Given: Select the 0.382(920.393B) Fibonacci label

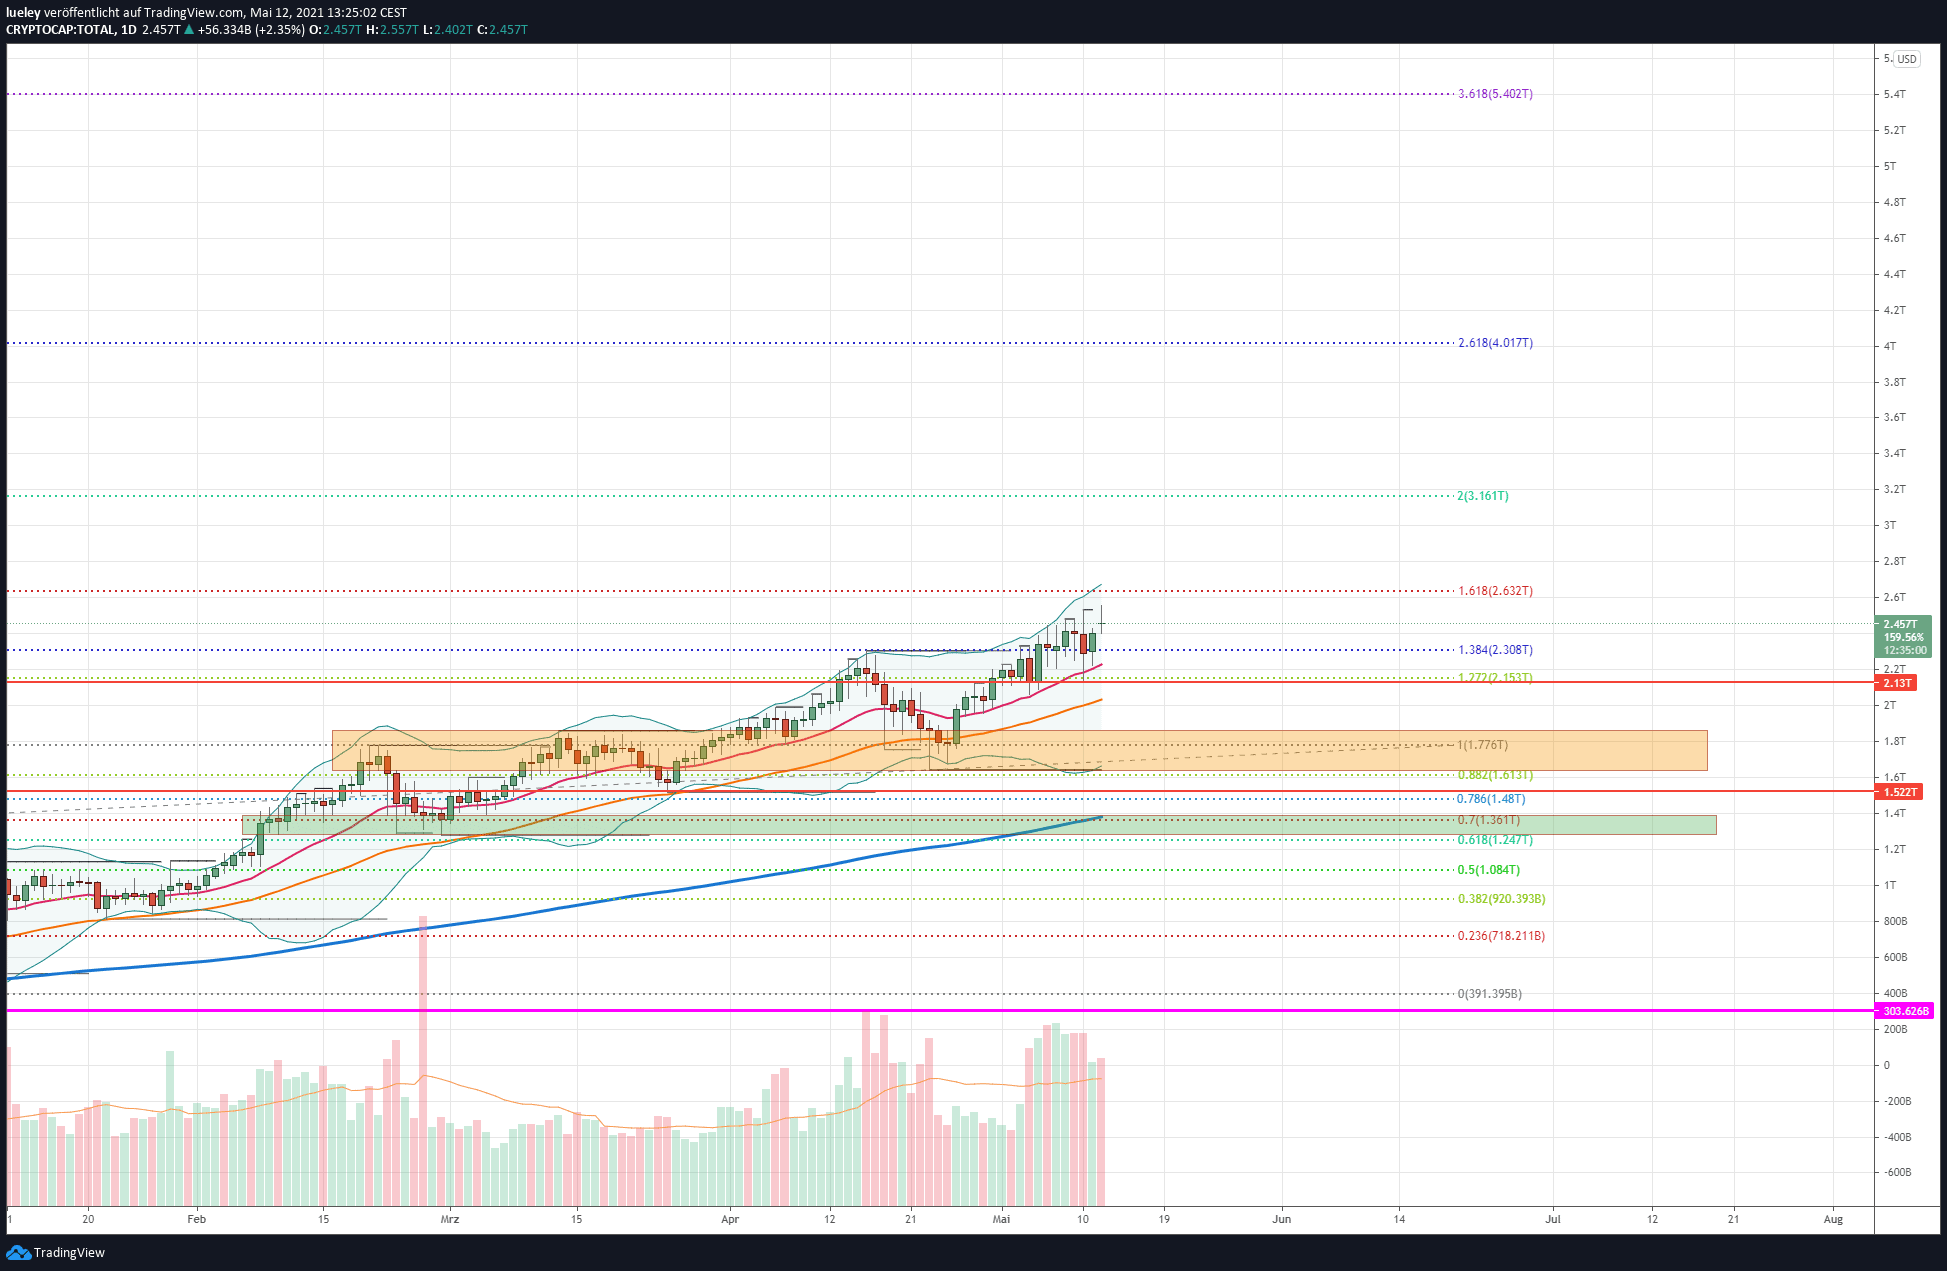Looking at the screenshot, I should pos(1501,899).
